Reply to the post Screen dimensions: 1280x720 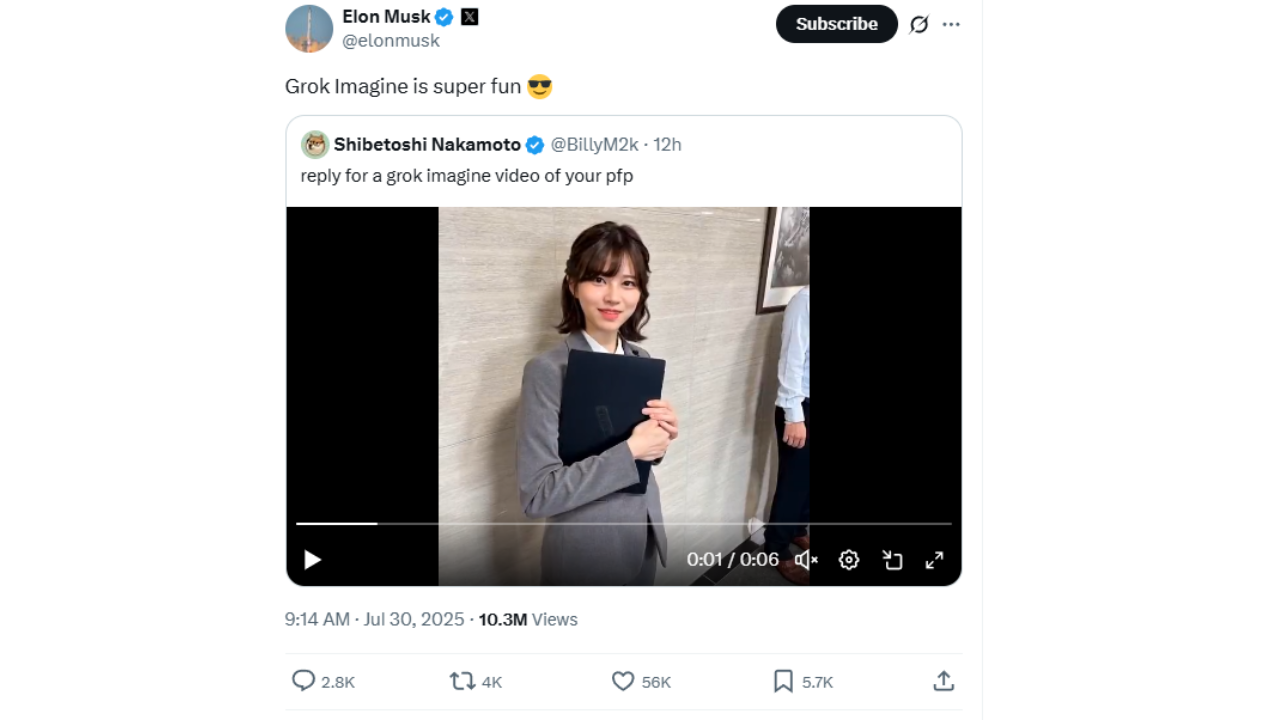coord(303,681)
